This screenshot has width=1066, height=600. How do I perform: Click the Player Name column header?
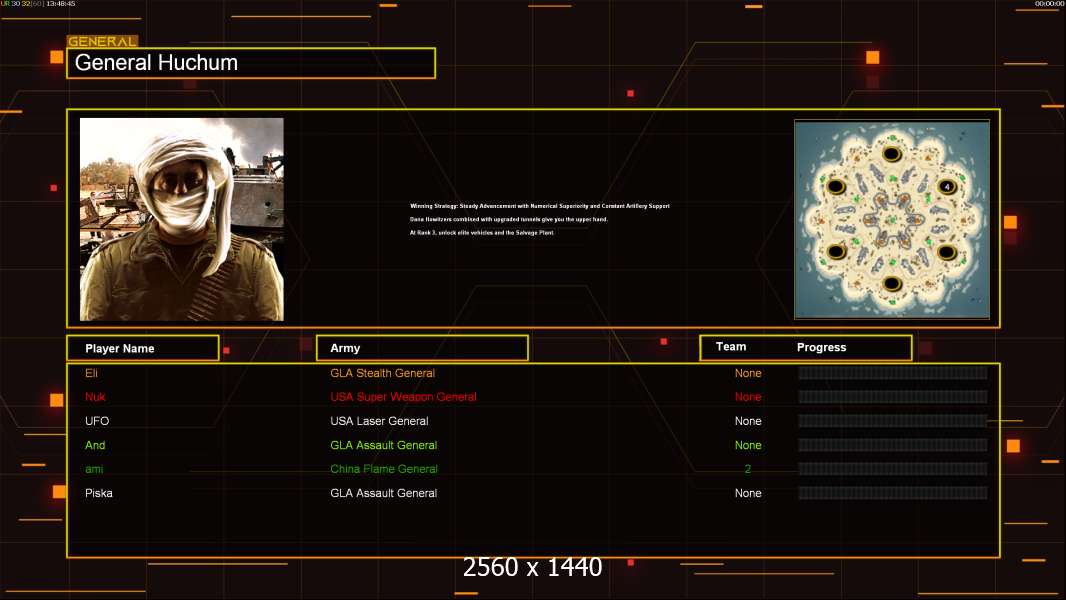coord(143,348)
